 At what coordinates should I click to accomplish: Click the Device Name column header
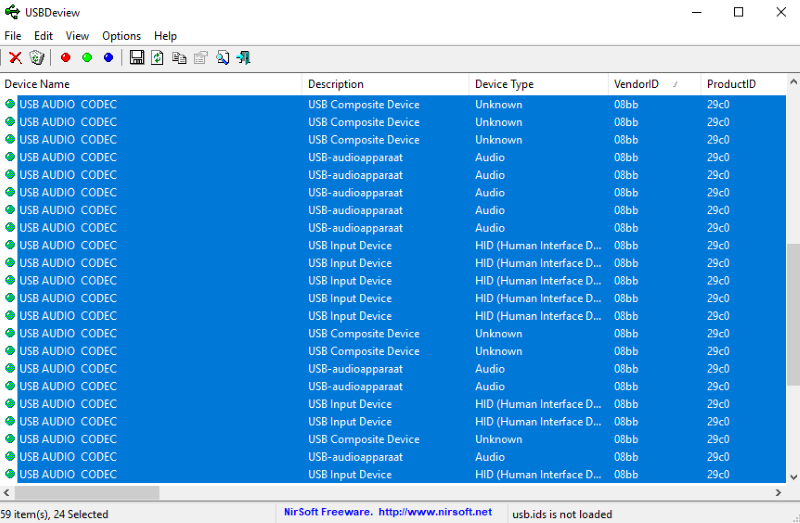tap(38, 85)
